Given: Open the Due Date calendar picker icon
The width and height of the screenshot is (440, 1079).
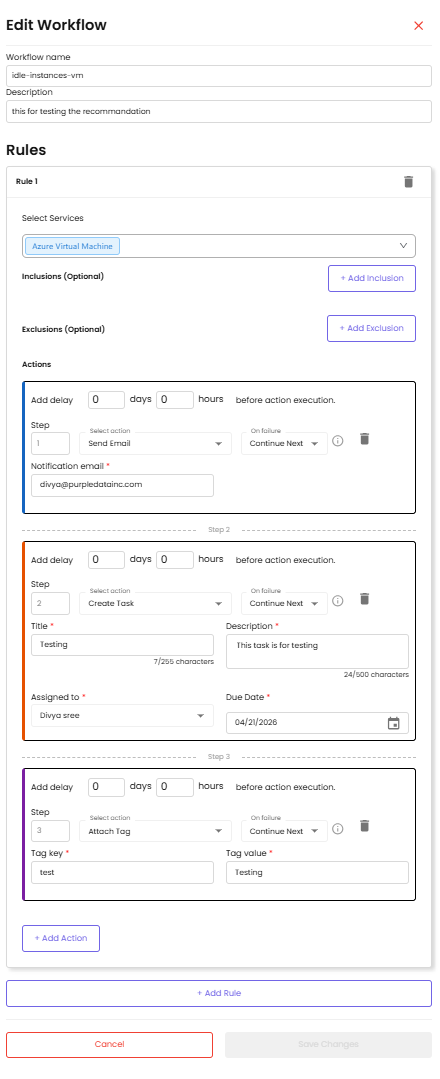Looking at the screenshot, I should (393, 723).
